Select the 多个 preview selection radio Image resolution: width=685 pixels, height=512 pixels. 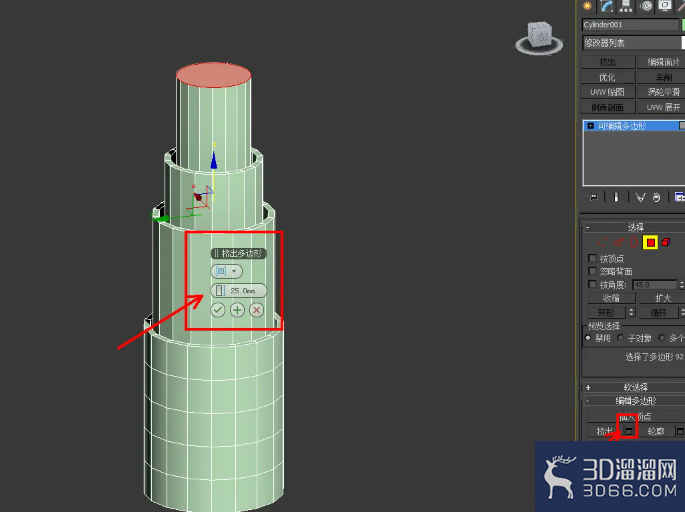coord(662,338)
